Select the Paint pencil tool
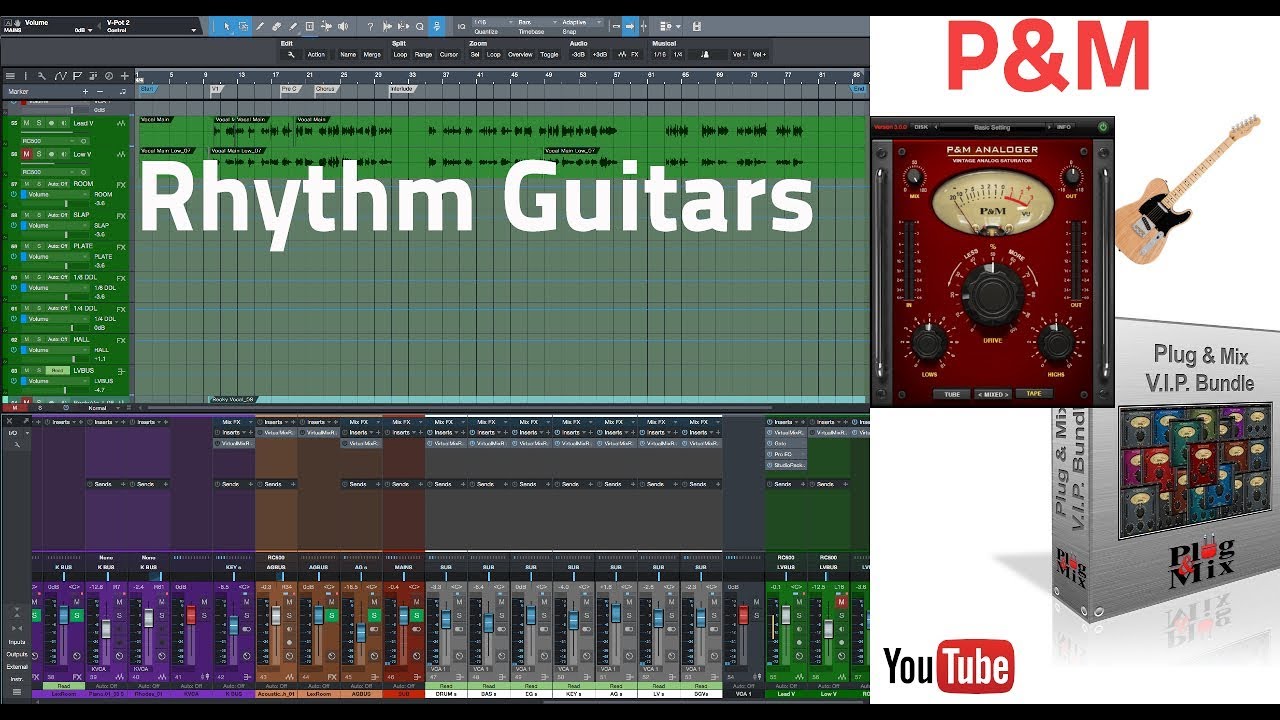 coord(293,26)
